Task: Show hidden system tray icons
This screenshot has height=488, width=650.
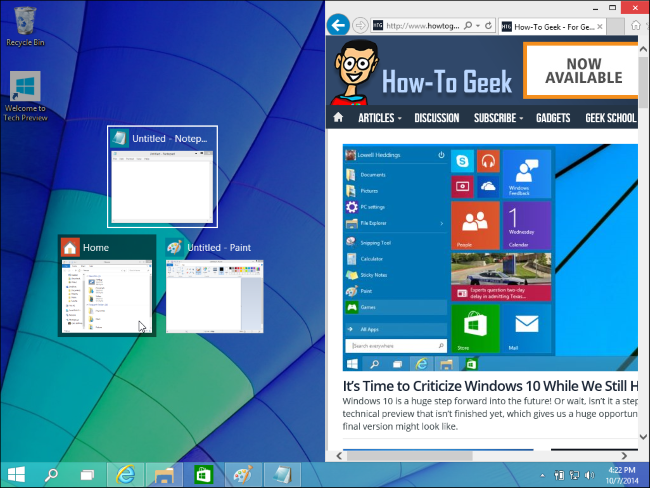Action: coord(542,476)
